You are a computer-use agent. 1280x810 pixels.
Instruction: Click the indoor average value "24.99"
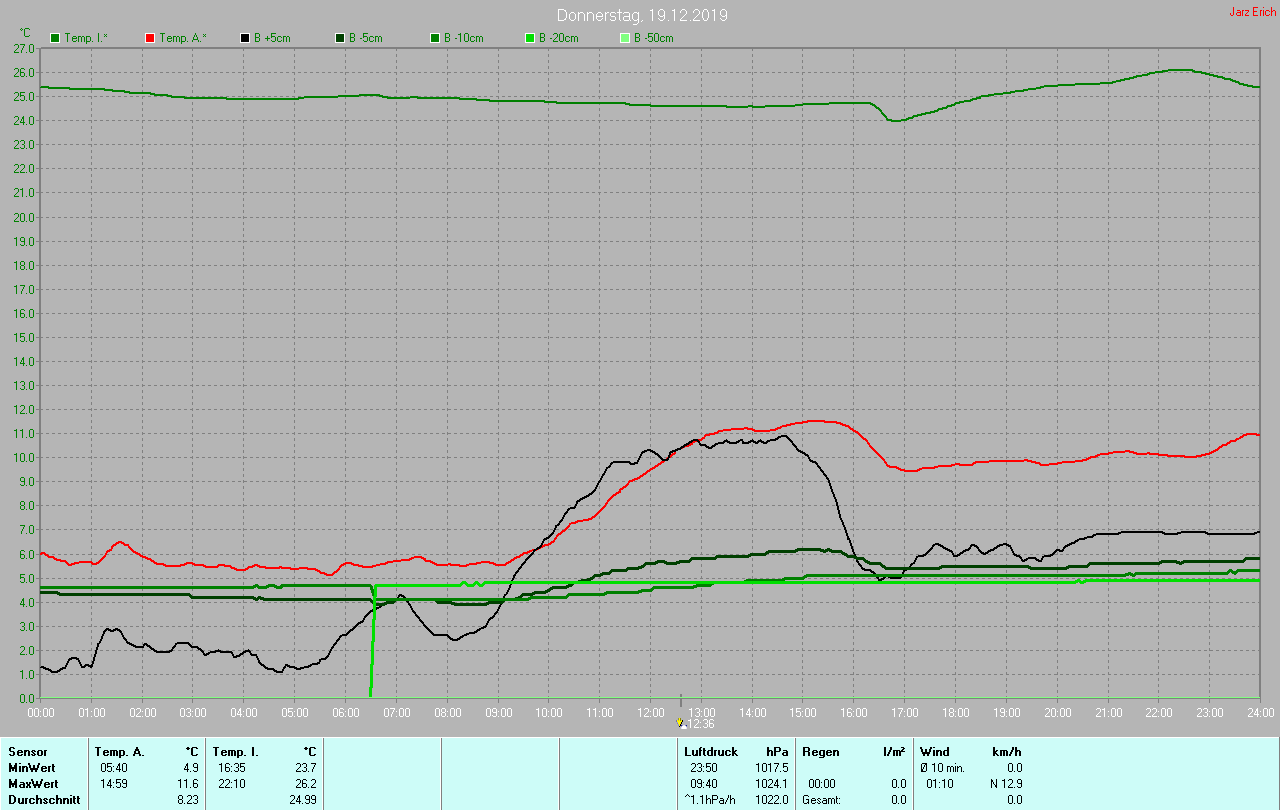[303, 800]
